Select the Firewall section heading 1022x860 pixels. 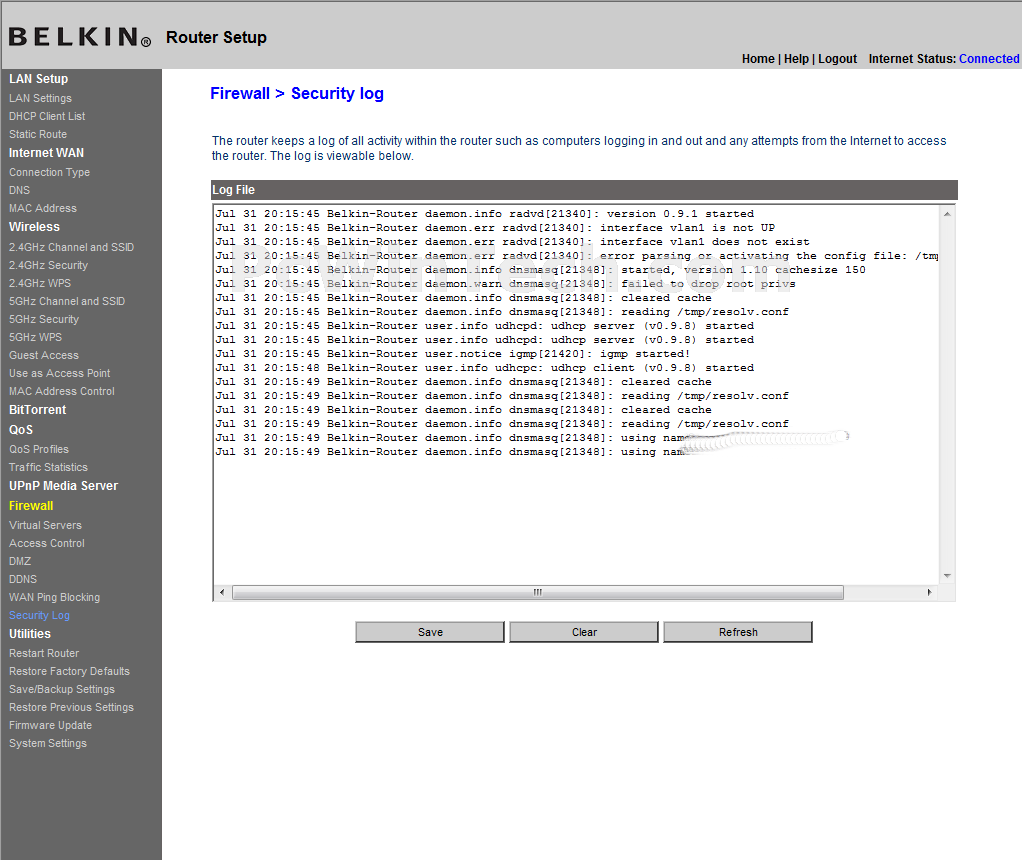[x=31, y=506]
